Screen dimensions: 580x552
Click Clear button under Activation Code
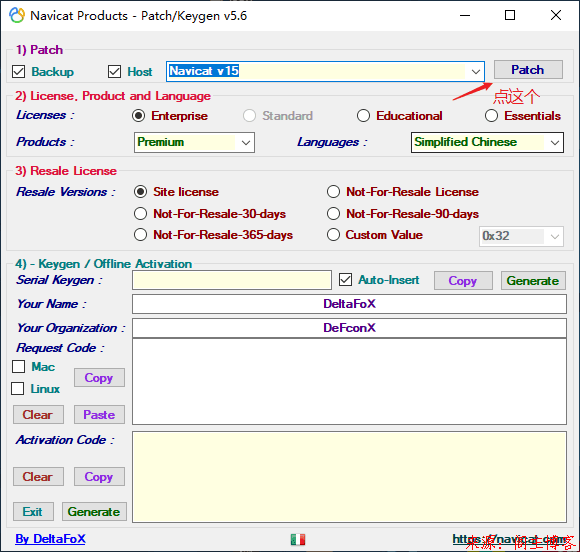[x=38, y=477]
